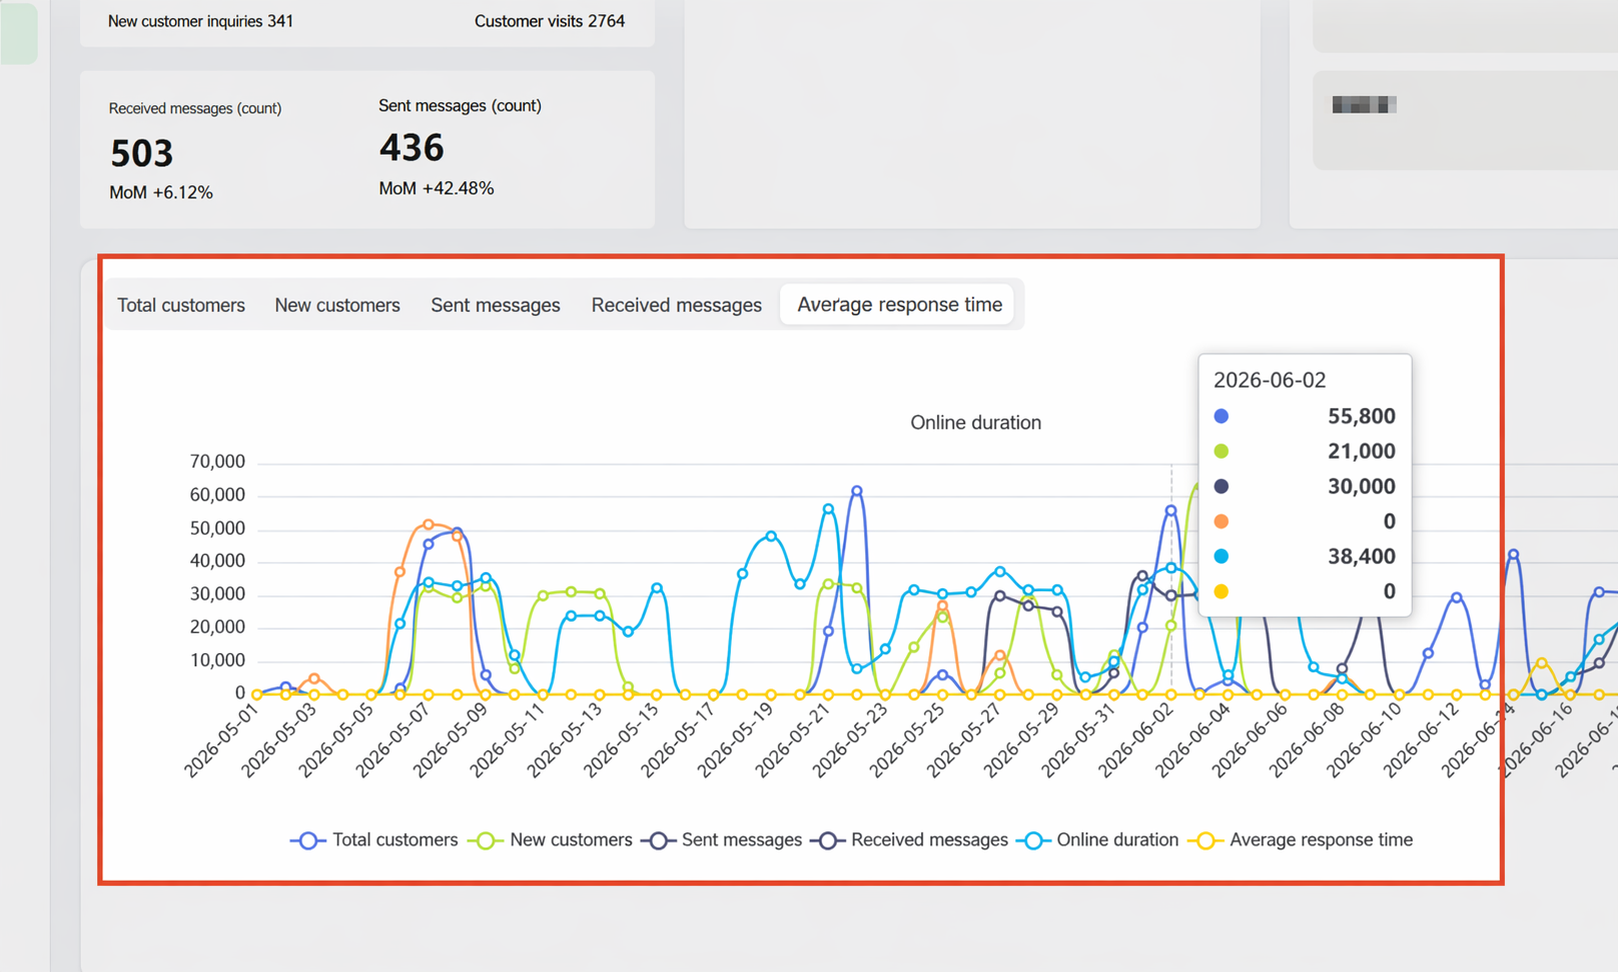Click the MoM +6.12% value
The height and width of the screenshot is (972, 1618).
point(161,192)
